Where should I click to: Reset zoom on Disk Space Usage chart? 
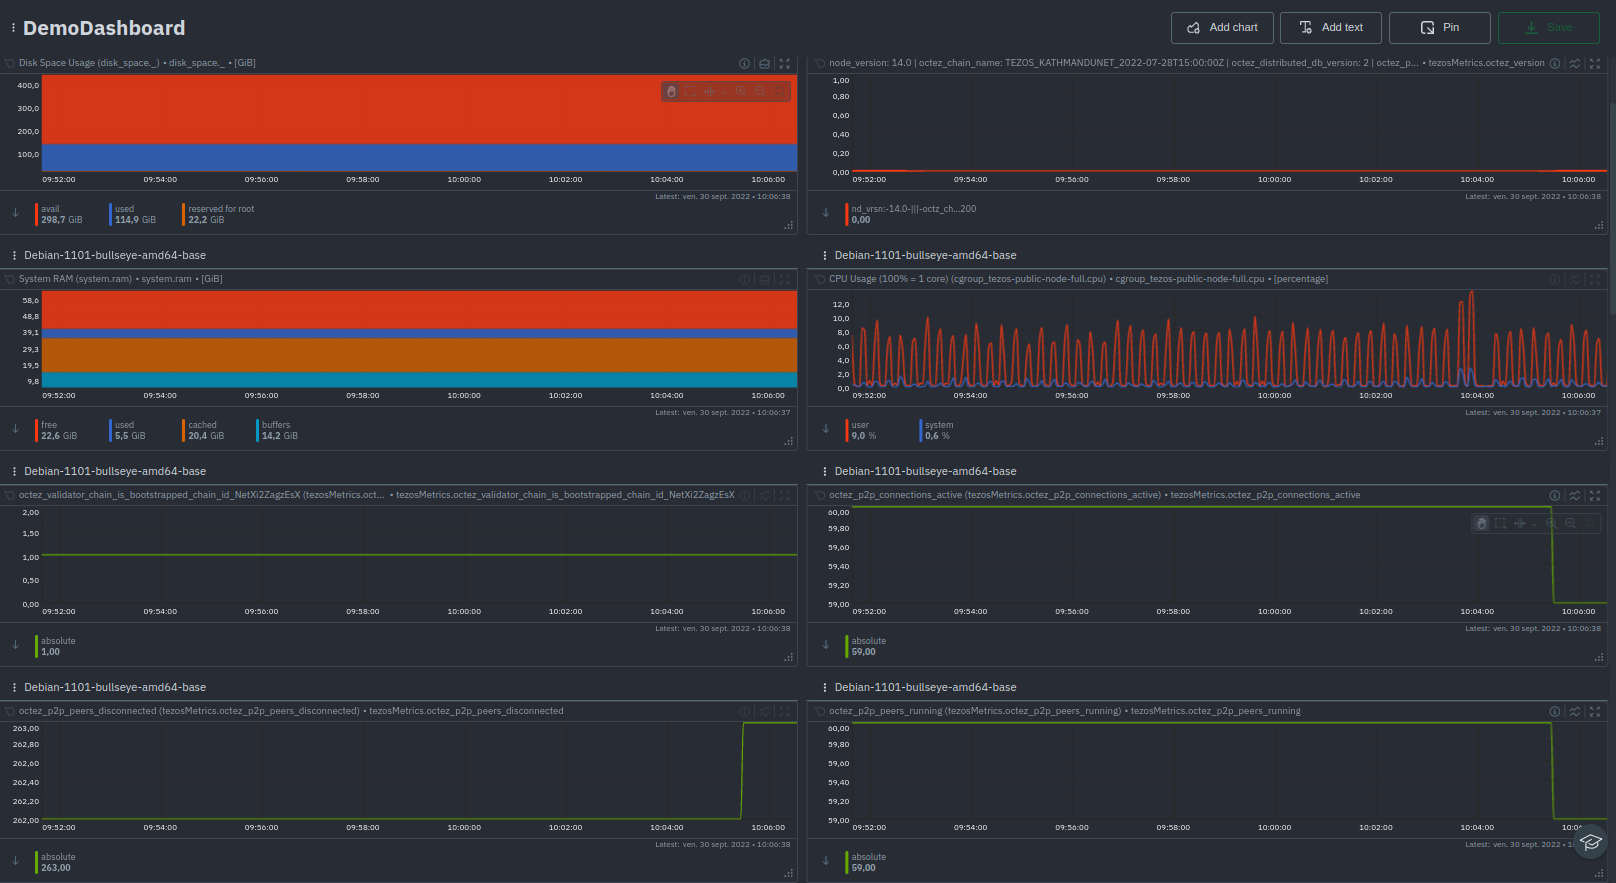pos(780,91)
